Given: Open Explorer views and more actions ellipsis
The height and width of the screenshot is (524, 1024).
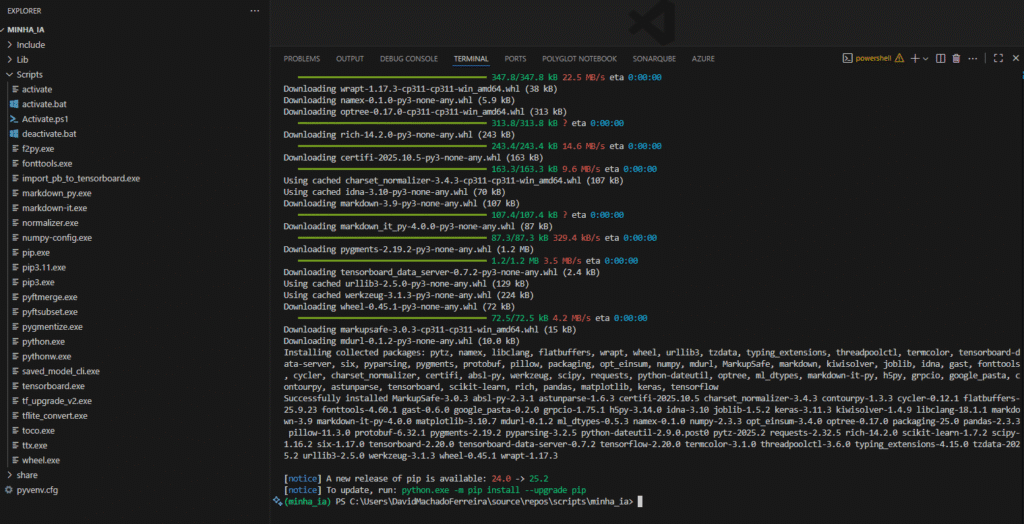Looking at the screenshot, I should coord(254,10).
